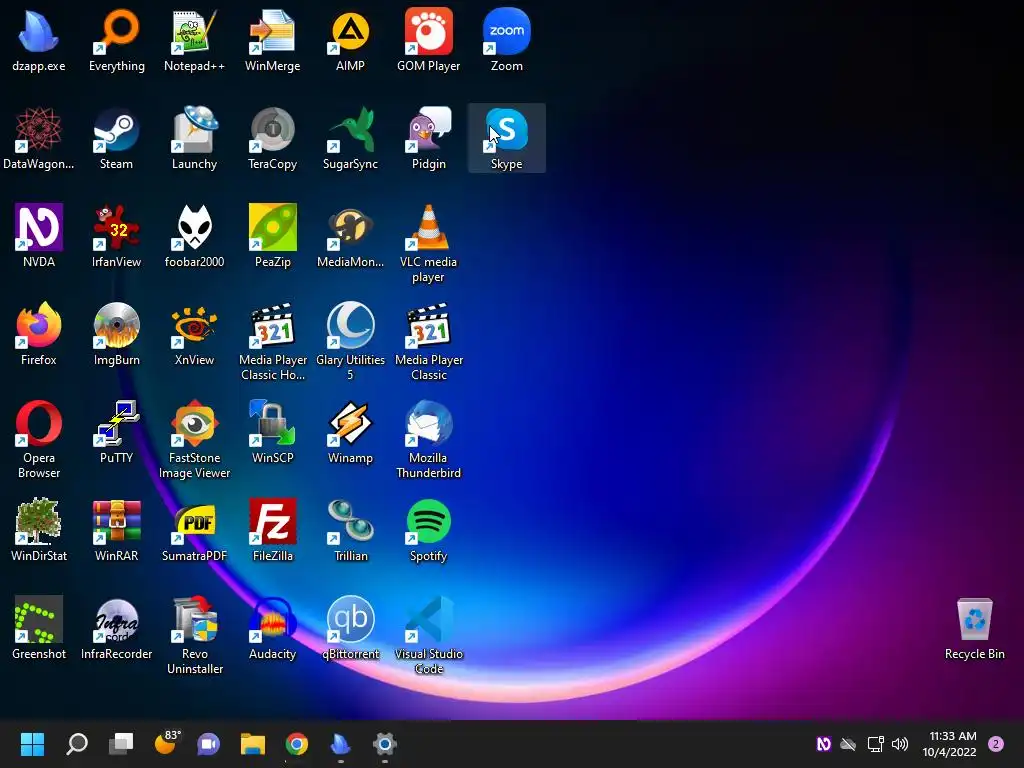The height and width of the screenshot is (768, 1024).
Task: Select the GOM Player icon
Action: tap(428, 39)
